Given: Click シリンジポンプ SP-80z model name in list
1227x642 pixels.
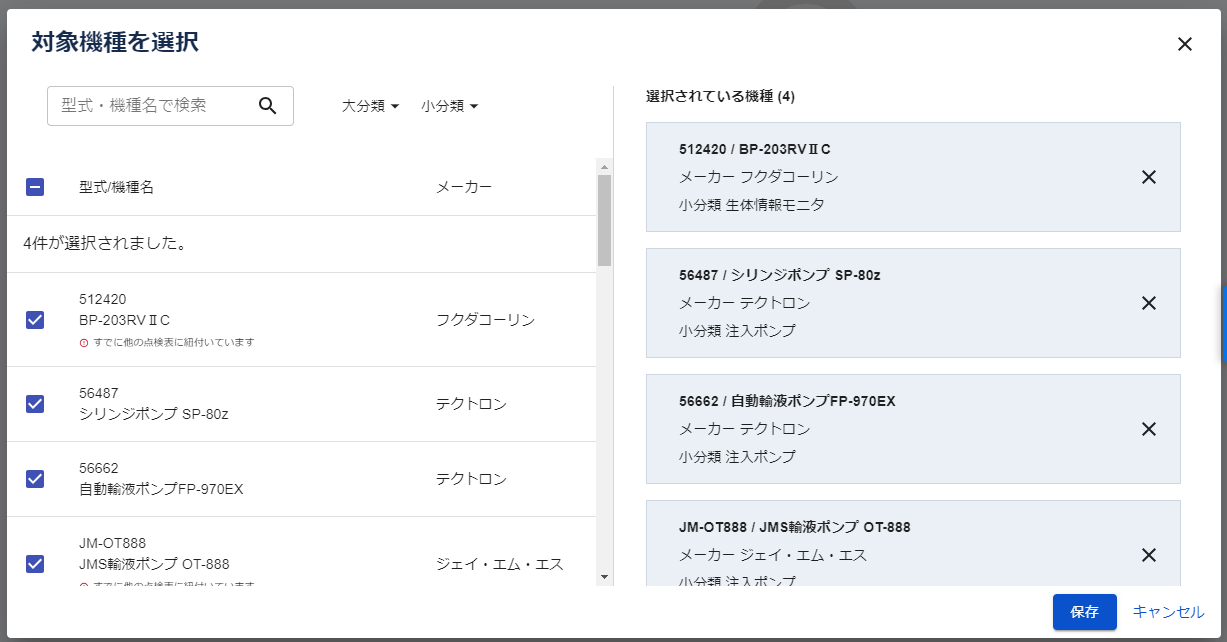Looking at the screenshot, I should click(x=154, y=414).
